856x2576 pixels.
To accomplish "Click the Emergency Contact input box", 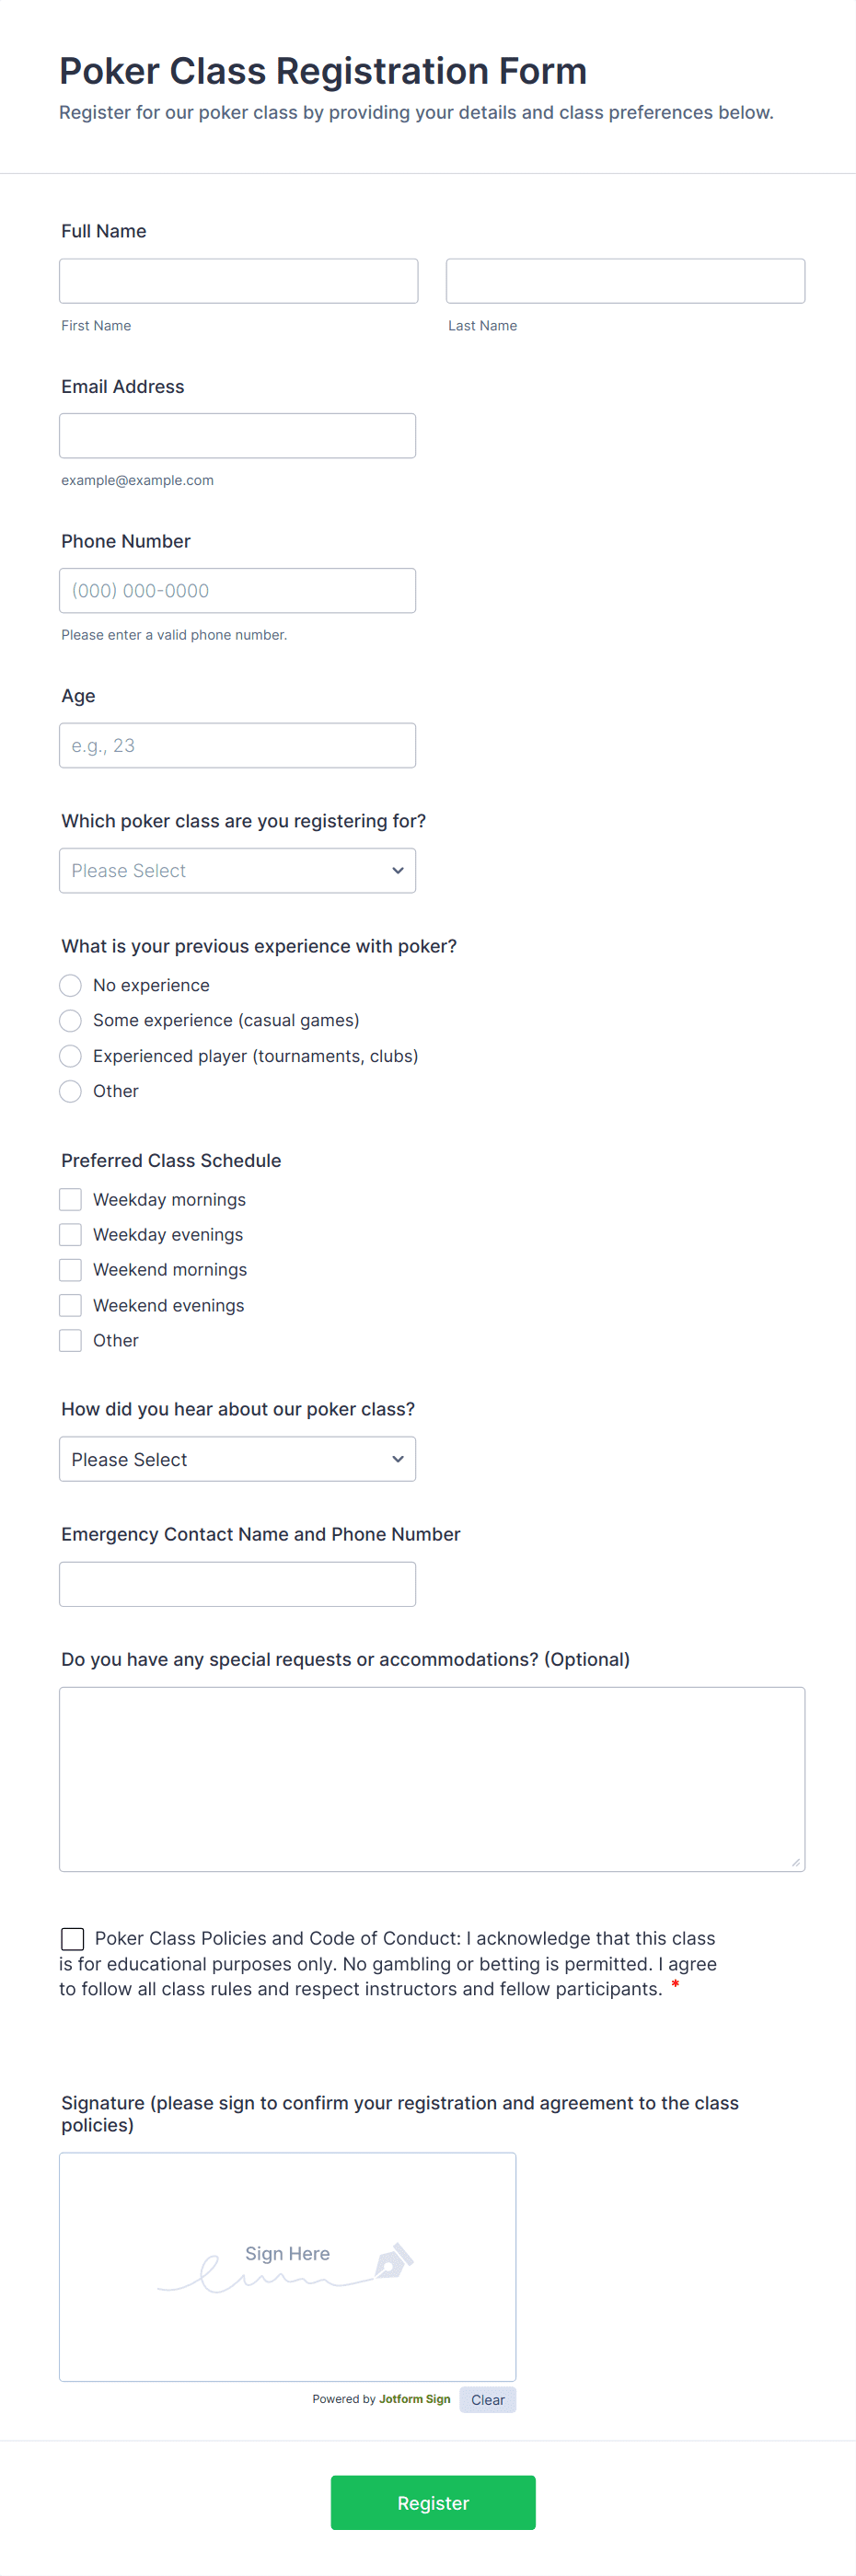I will click(x=237, y=1585).
